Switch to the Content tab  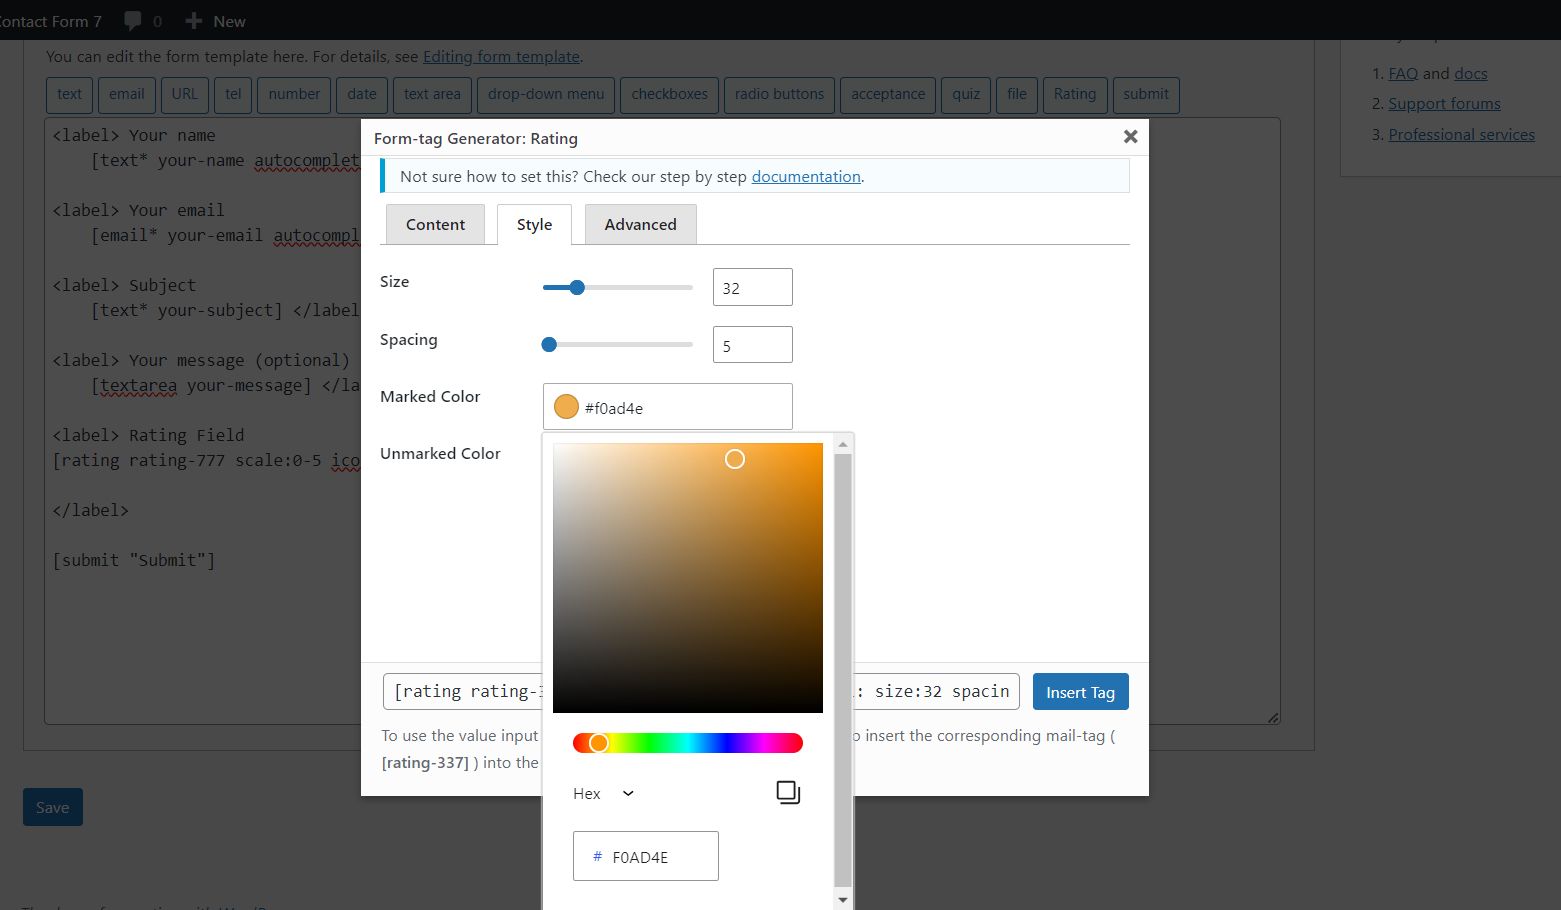[435, 225]
